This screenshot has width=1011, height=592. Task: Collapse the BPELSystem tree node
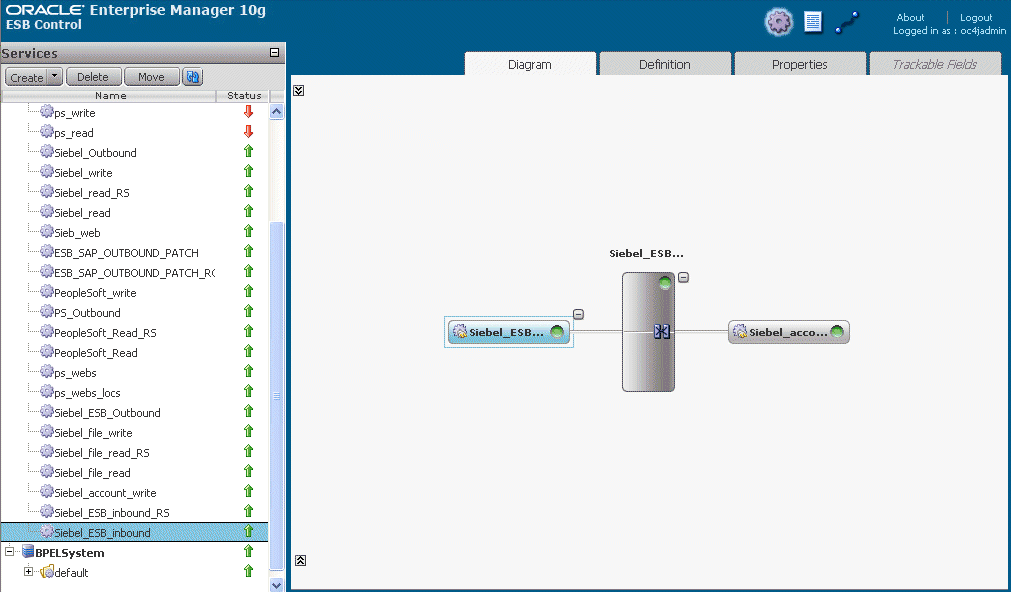pos(9,551)
